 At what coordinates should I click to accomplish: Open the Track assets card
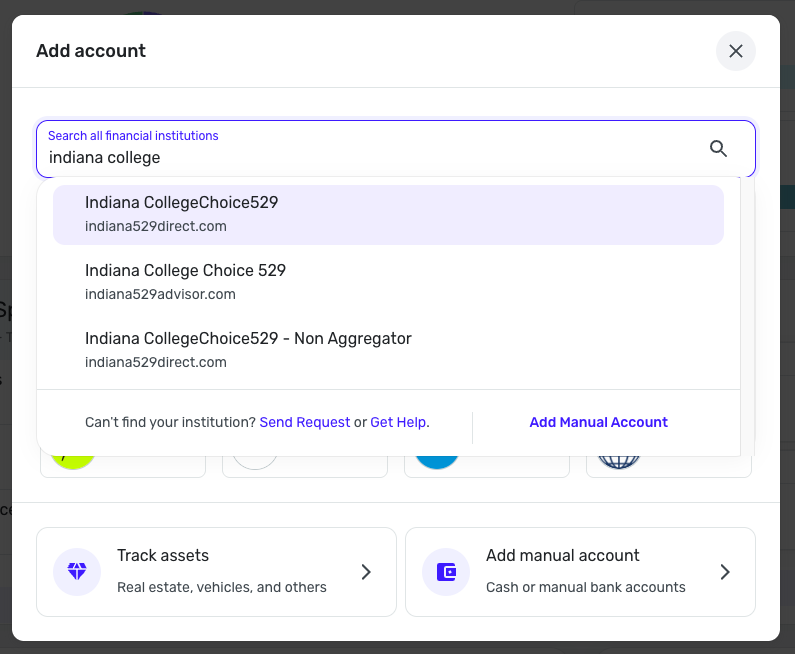[216, 572]
